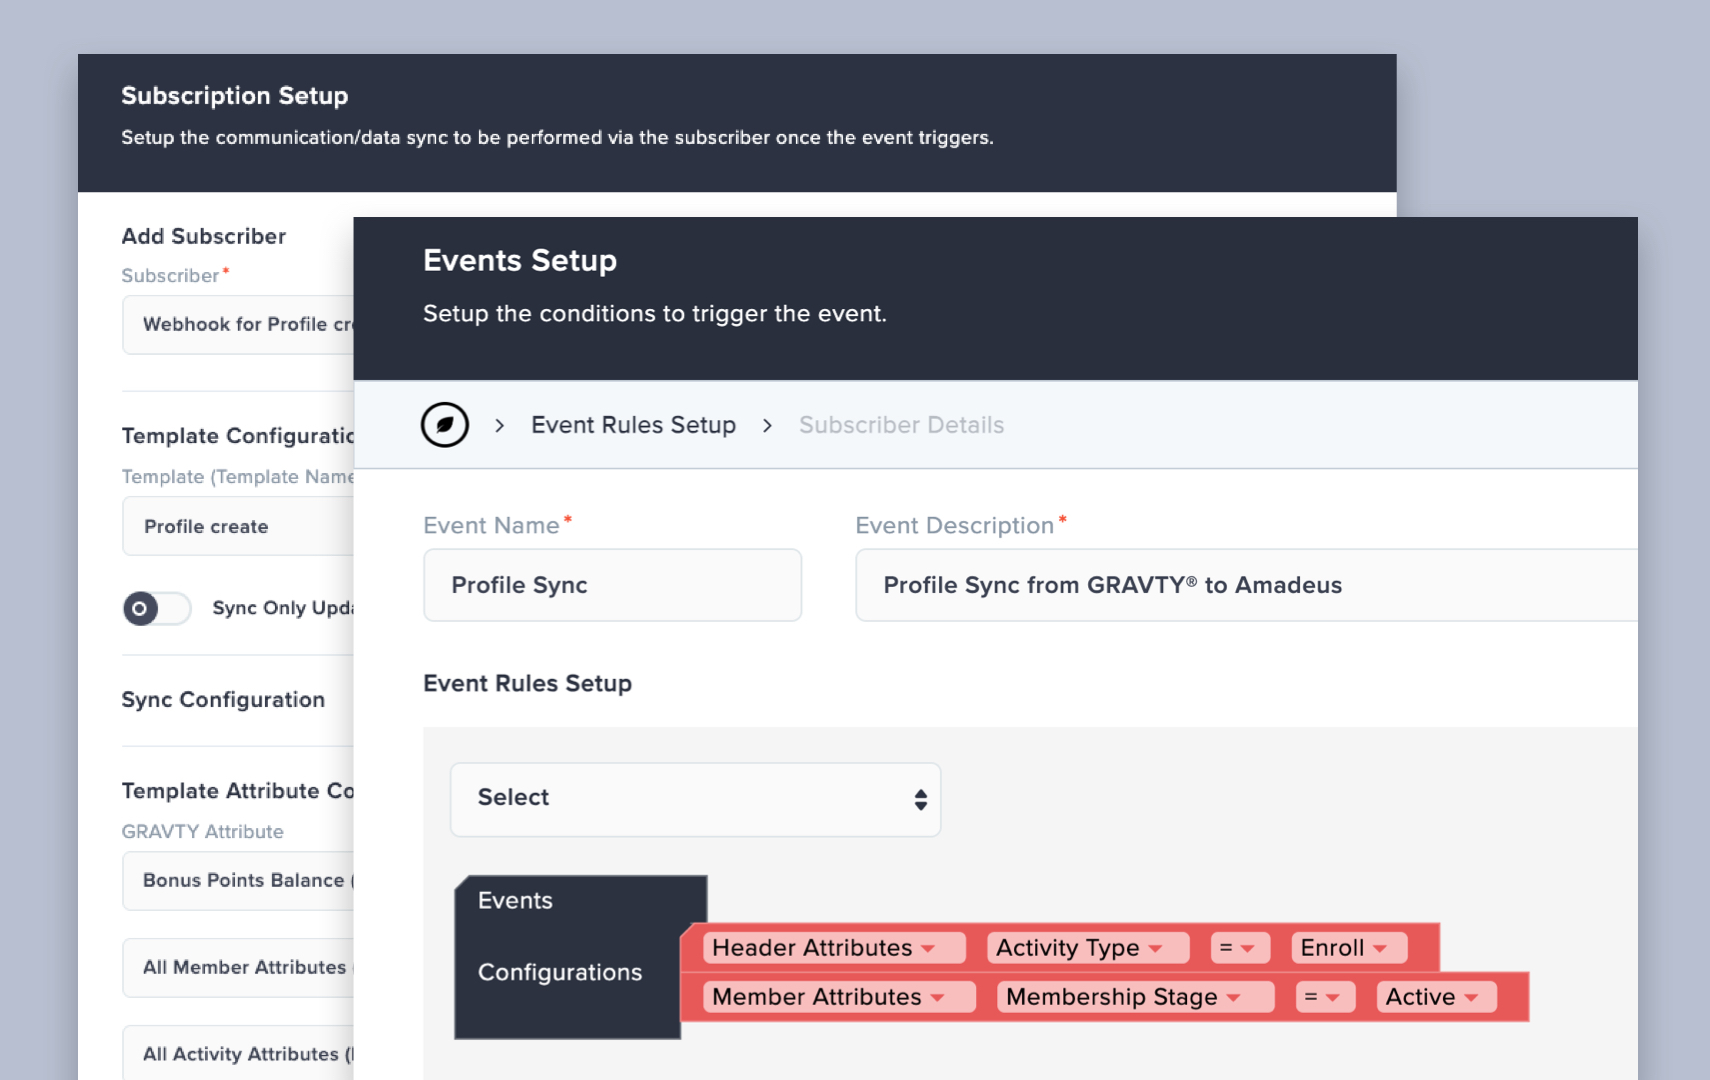Click the up-down arrows on Select box

tap(920, 799)
